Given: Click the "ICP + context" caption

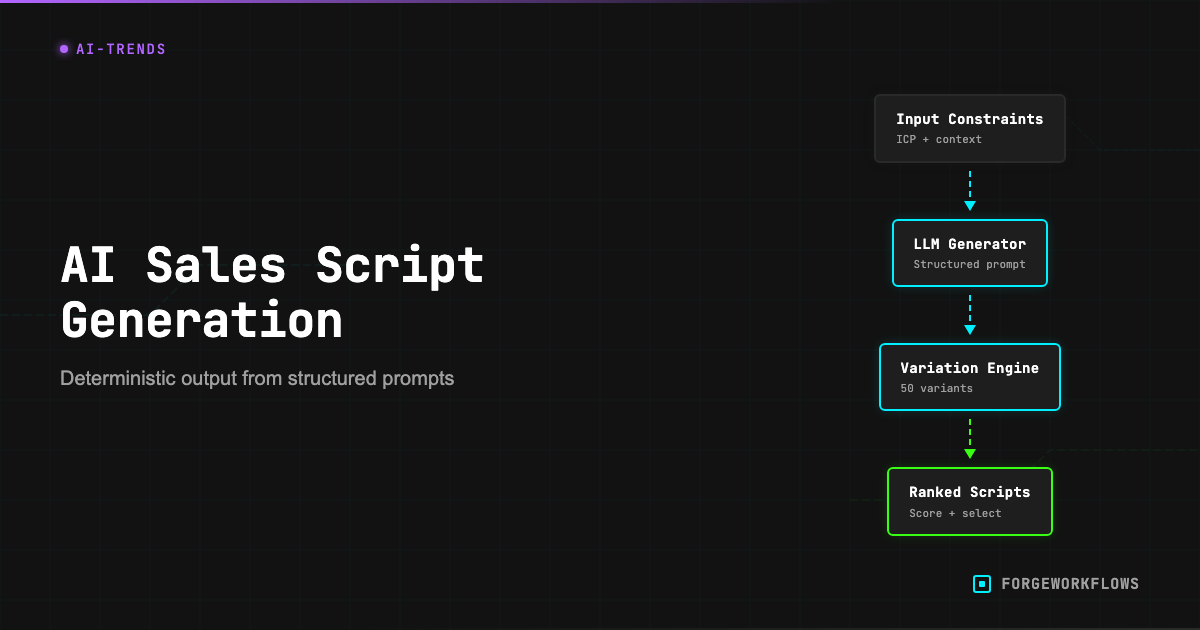Looking at the screenshot, I should tap(939, 139).
